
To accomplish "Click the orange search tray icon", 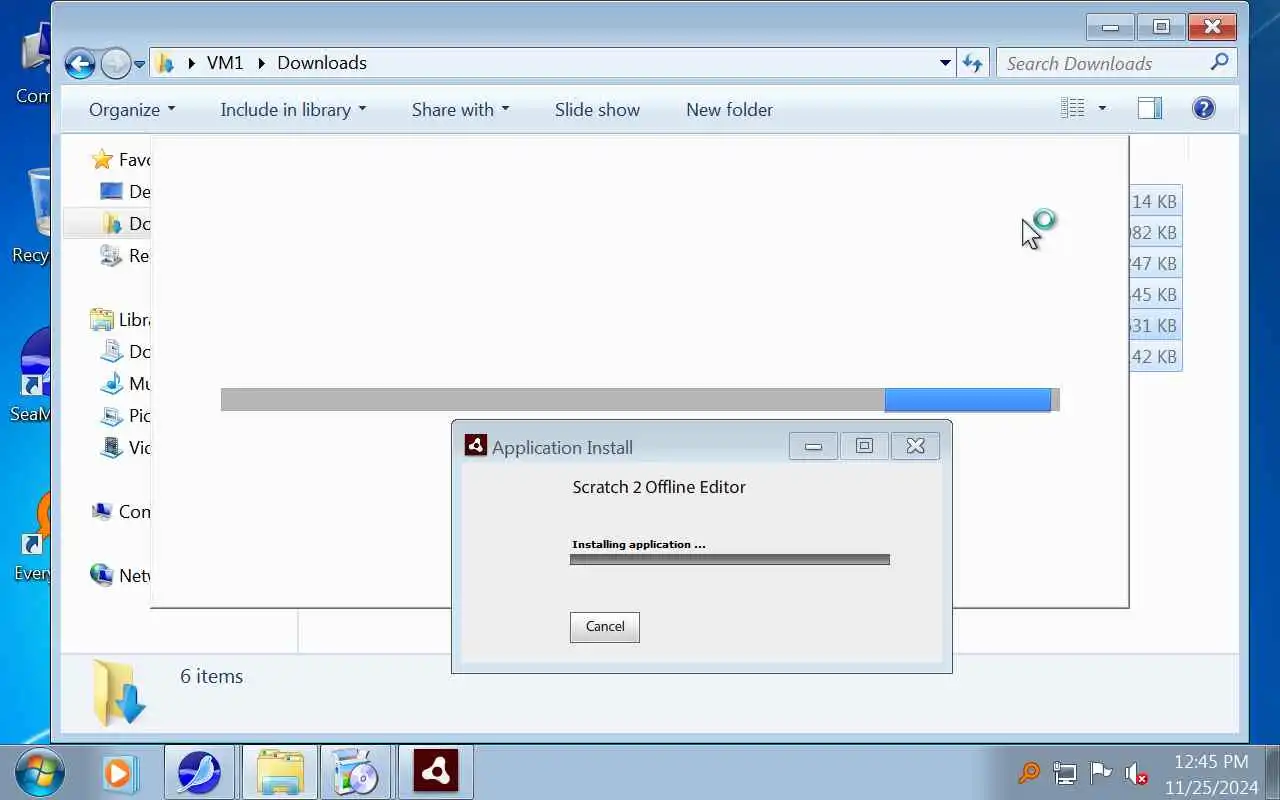I will coord(1028,773).
